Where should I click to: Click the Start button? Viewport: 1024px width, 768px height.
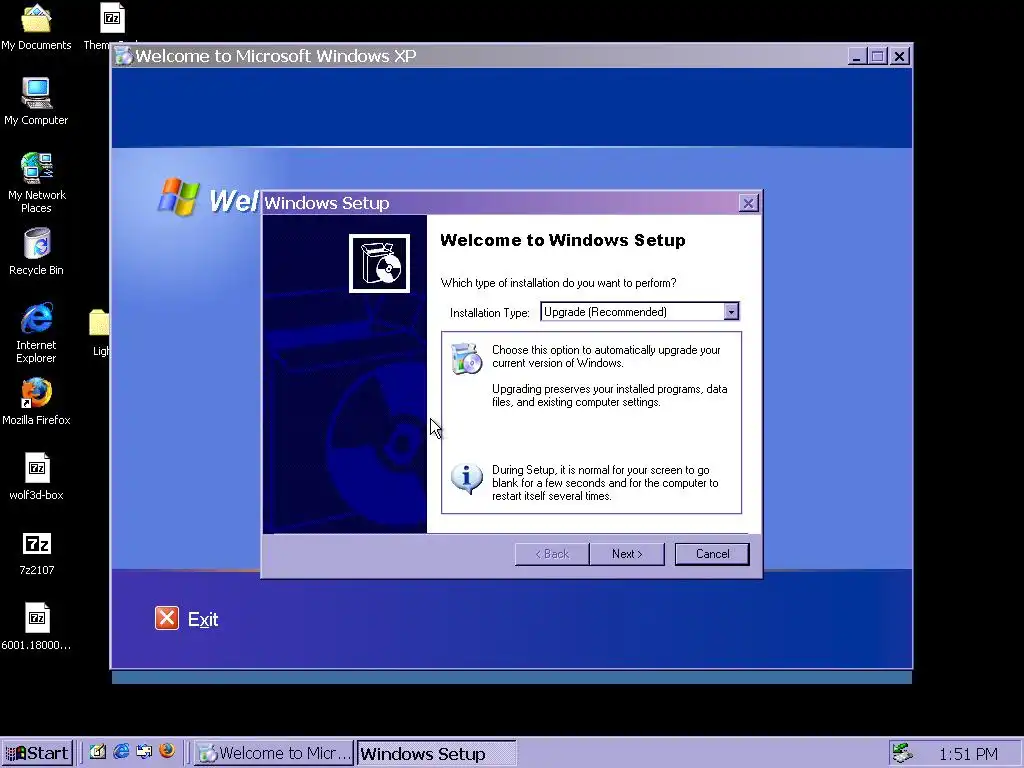[37, 753]
